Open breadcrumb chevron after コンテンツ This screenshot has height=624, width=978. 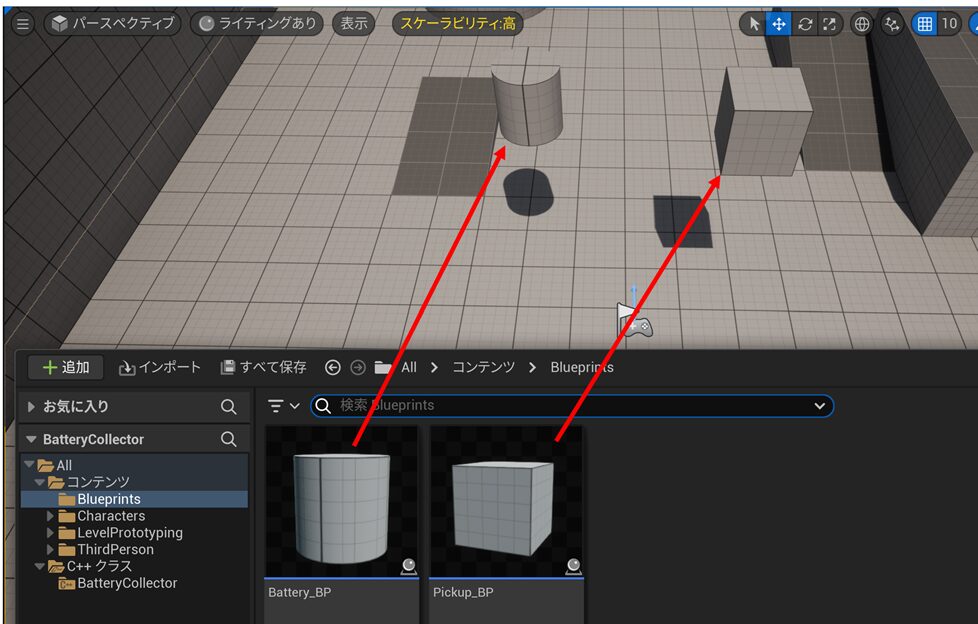click(532, 368)
